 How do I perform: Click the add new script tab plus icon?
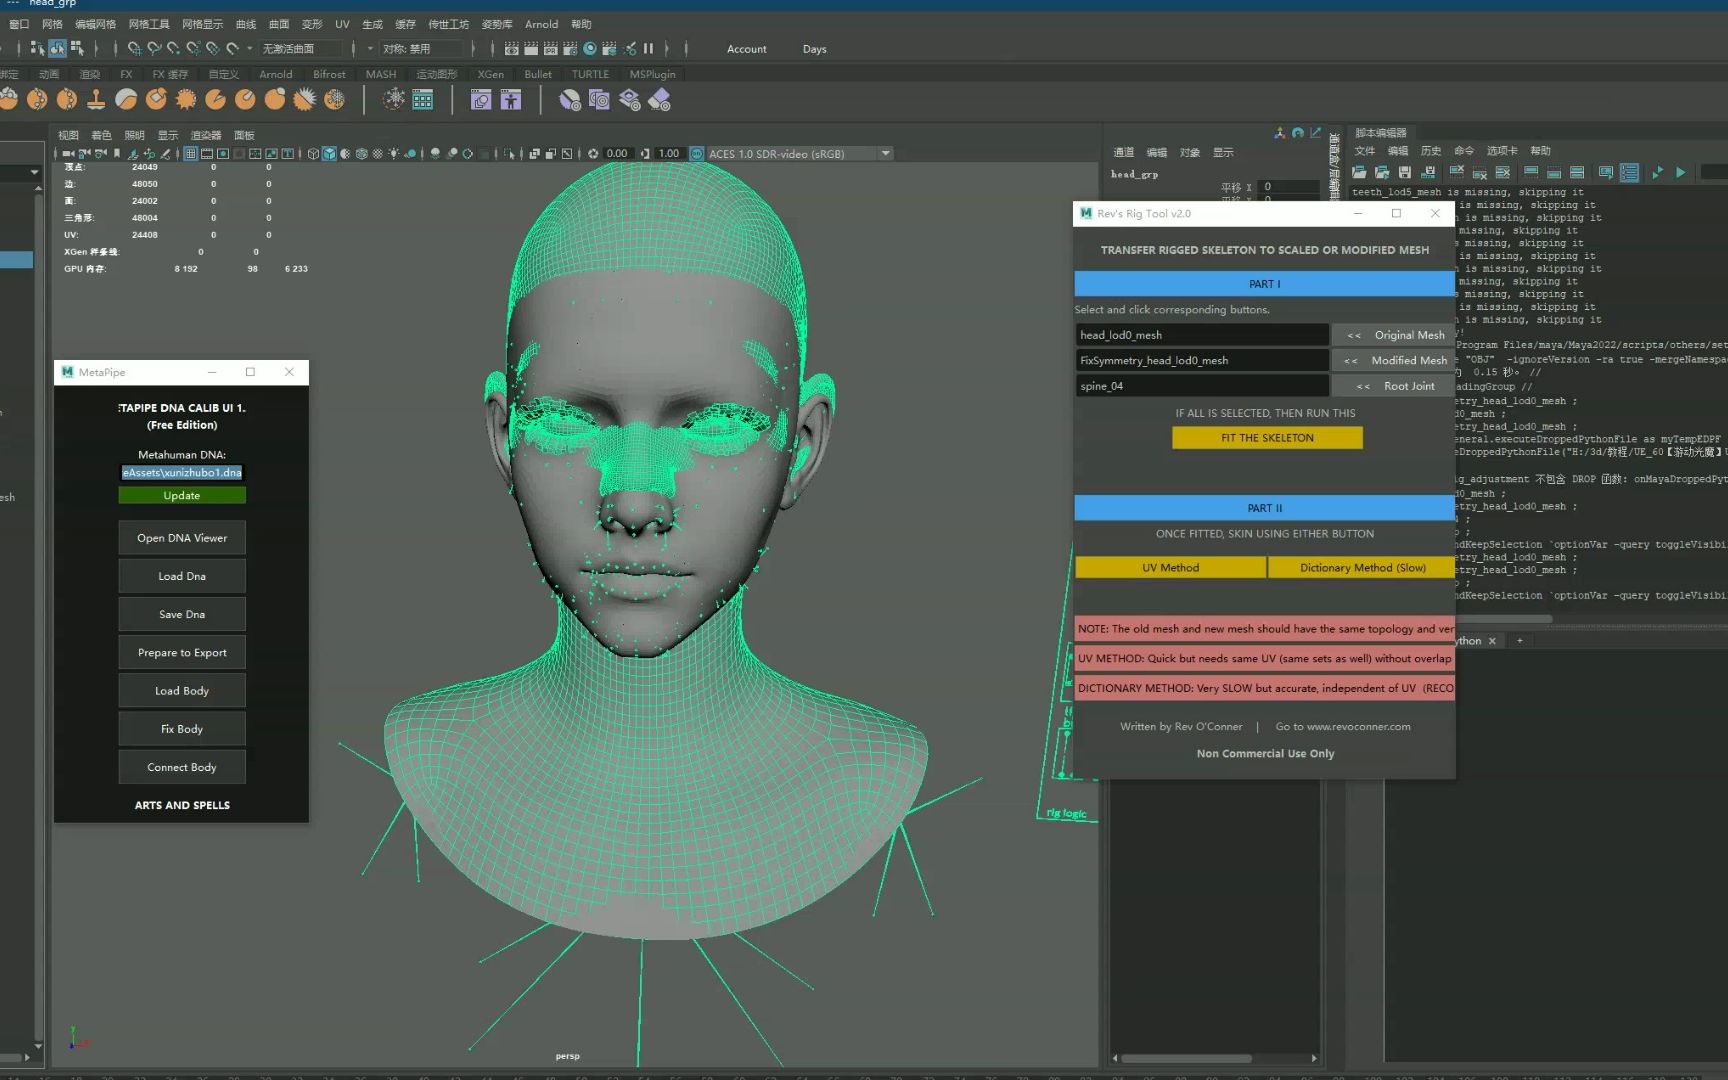[1519, 641]
